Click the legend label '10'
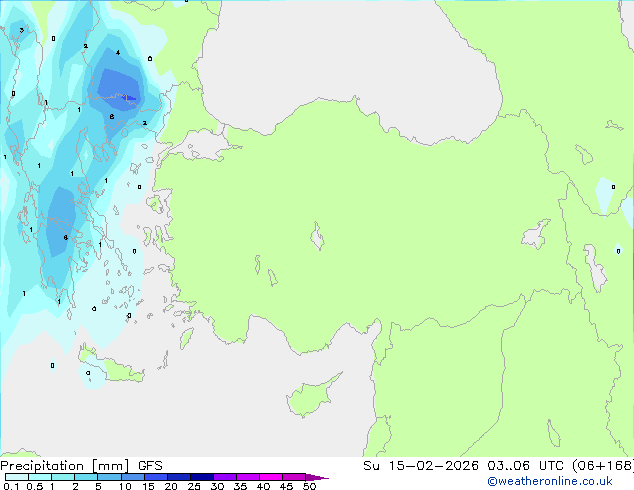Viewport: 634px width, 490px height. point(125,486)
